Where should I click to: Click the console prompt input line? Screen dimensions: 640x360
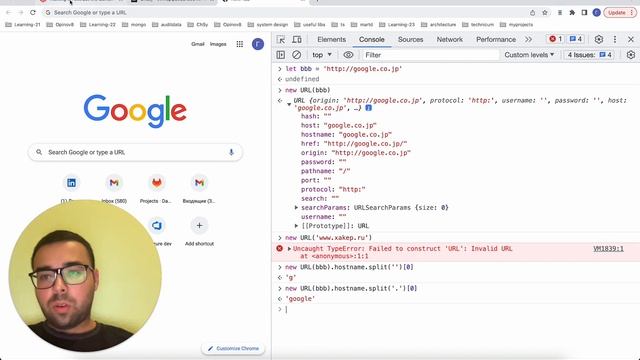tap(457, 310)
